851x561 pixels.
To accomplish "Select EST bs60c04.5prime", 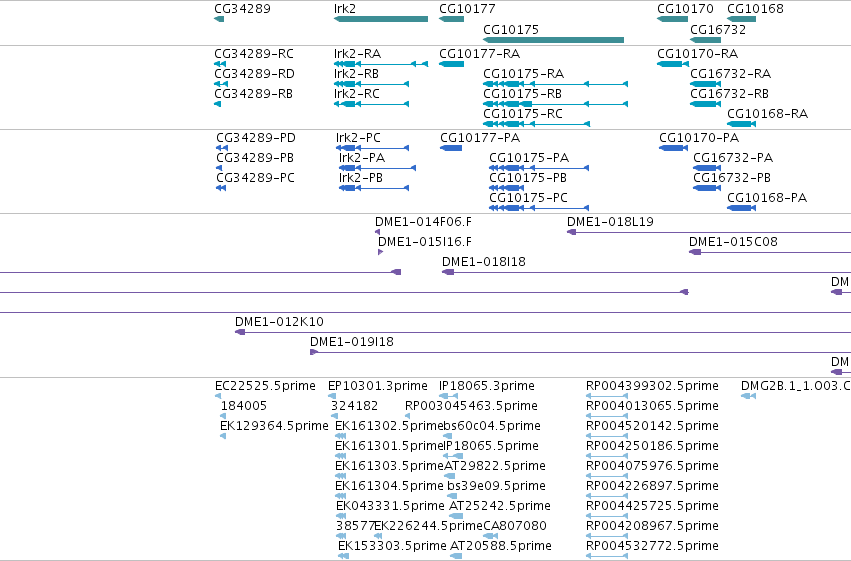I will (492, 426).
